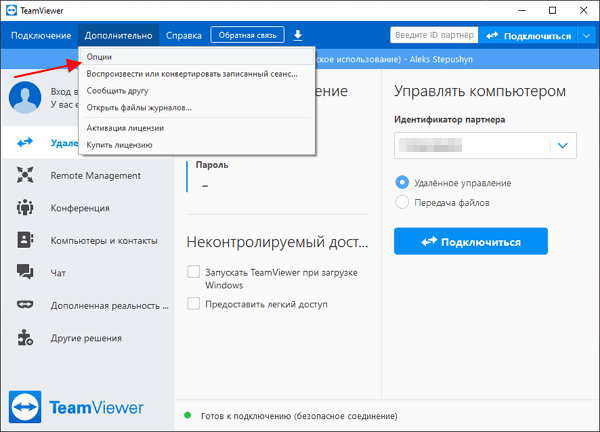
Task: Minimize the TeamViewer window
Action: coord(522,10)
